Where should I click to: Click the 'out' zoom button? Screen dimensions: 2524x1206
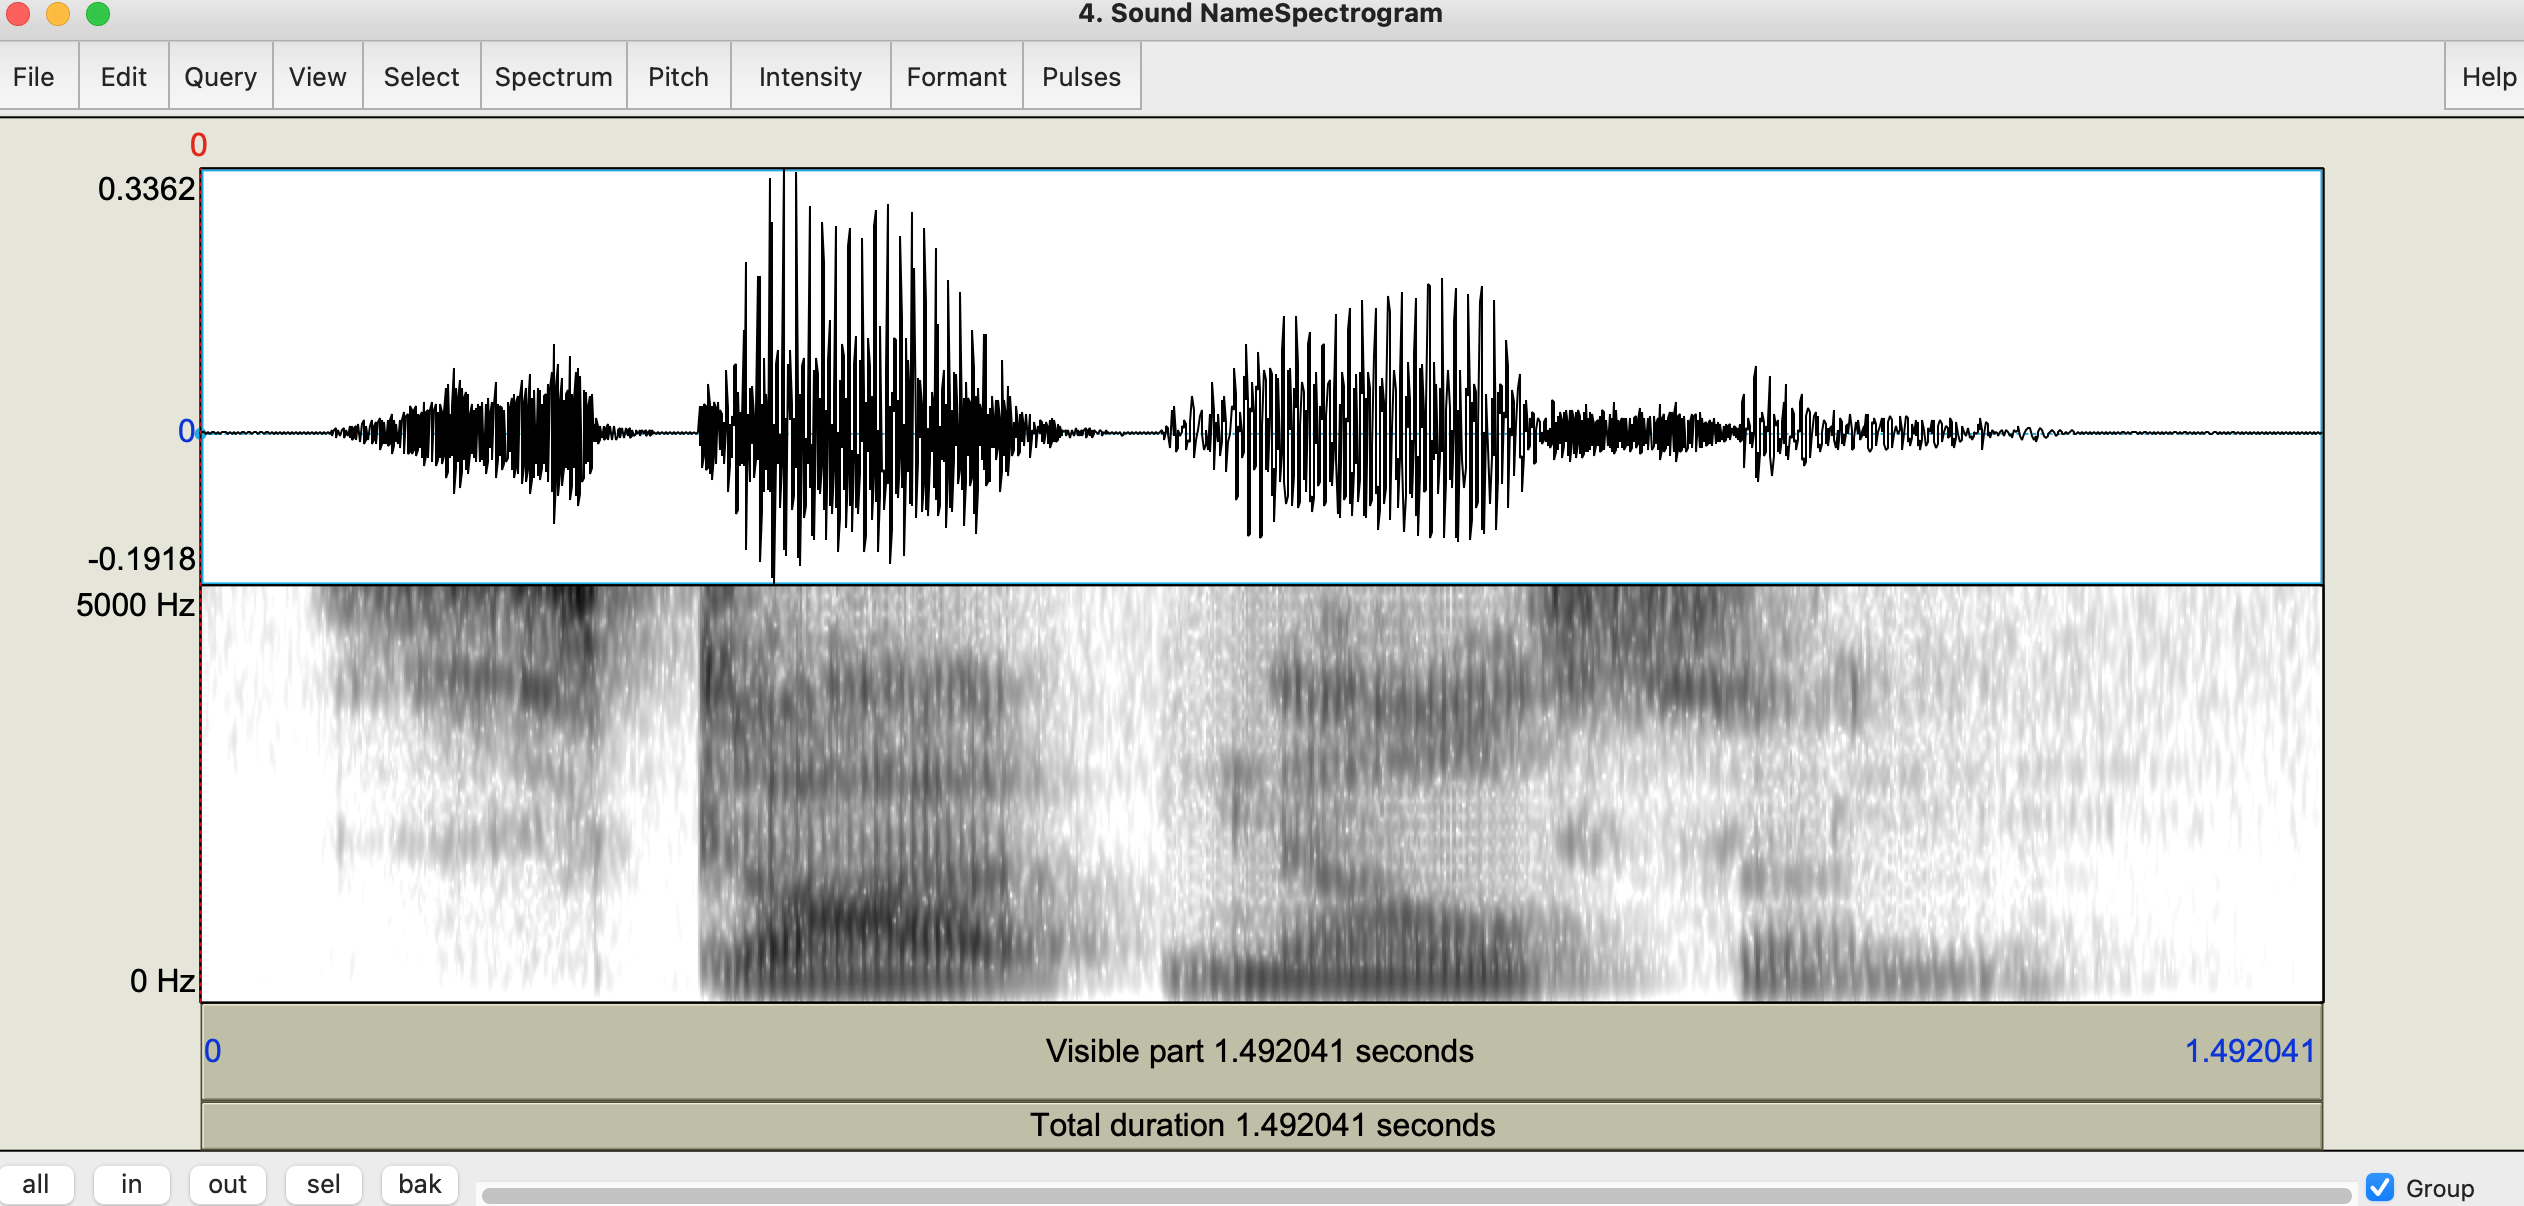coord(227,1185)
